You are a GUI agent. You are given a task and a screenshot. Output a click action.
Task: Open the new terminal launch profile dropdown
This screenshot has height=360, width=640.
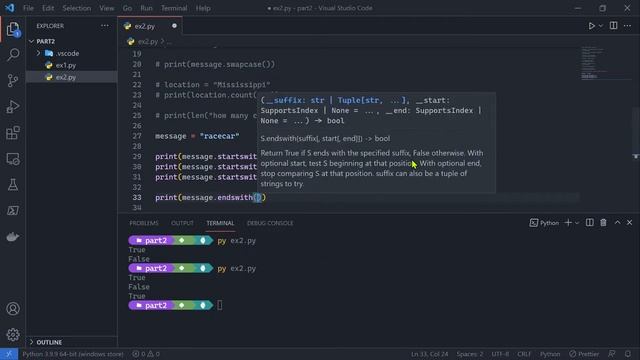pyautogui.click(x=577, y=223)
